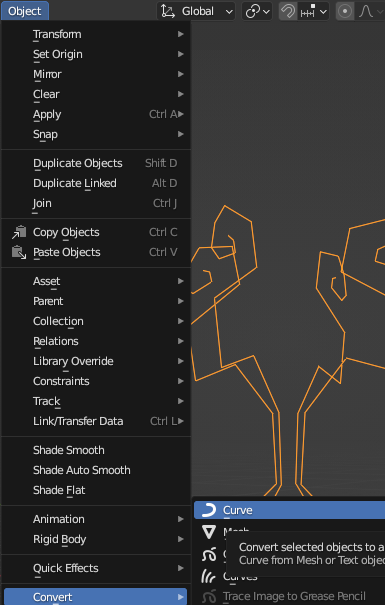The height and width of the screenshot is (605, 385).
Task: Toggle the snap magnet button
Action: pyautogui.click(x=288, y=11)
